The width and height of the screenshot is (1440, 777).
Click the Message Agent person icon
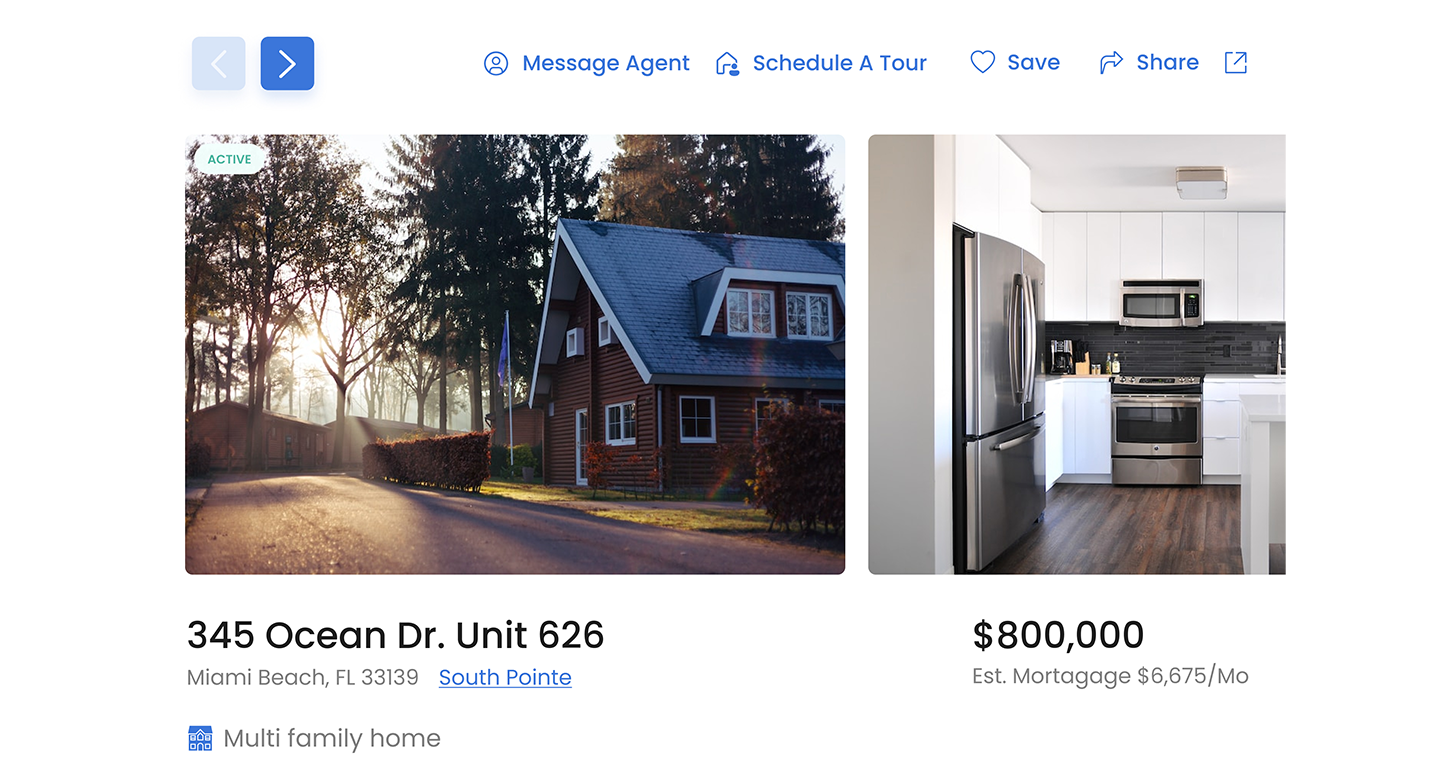pos(496,63)
